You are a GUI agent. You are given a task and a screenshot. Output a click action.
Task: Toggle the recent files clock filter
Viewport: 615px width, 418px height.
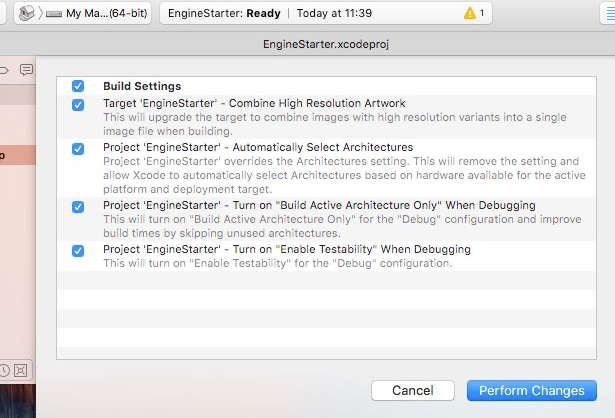[x=7, y=370]
